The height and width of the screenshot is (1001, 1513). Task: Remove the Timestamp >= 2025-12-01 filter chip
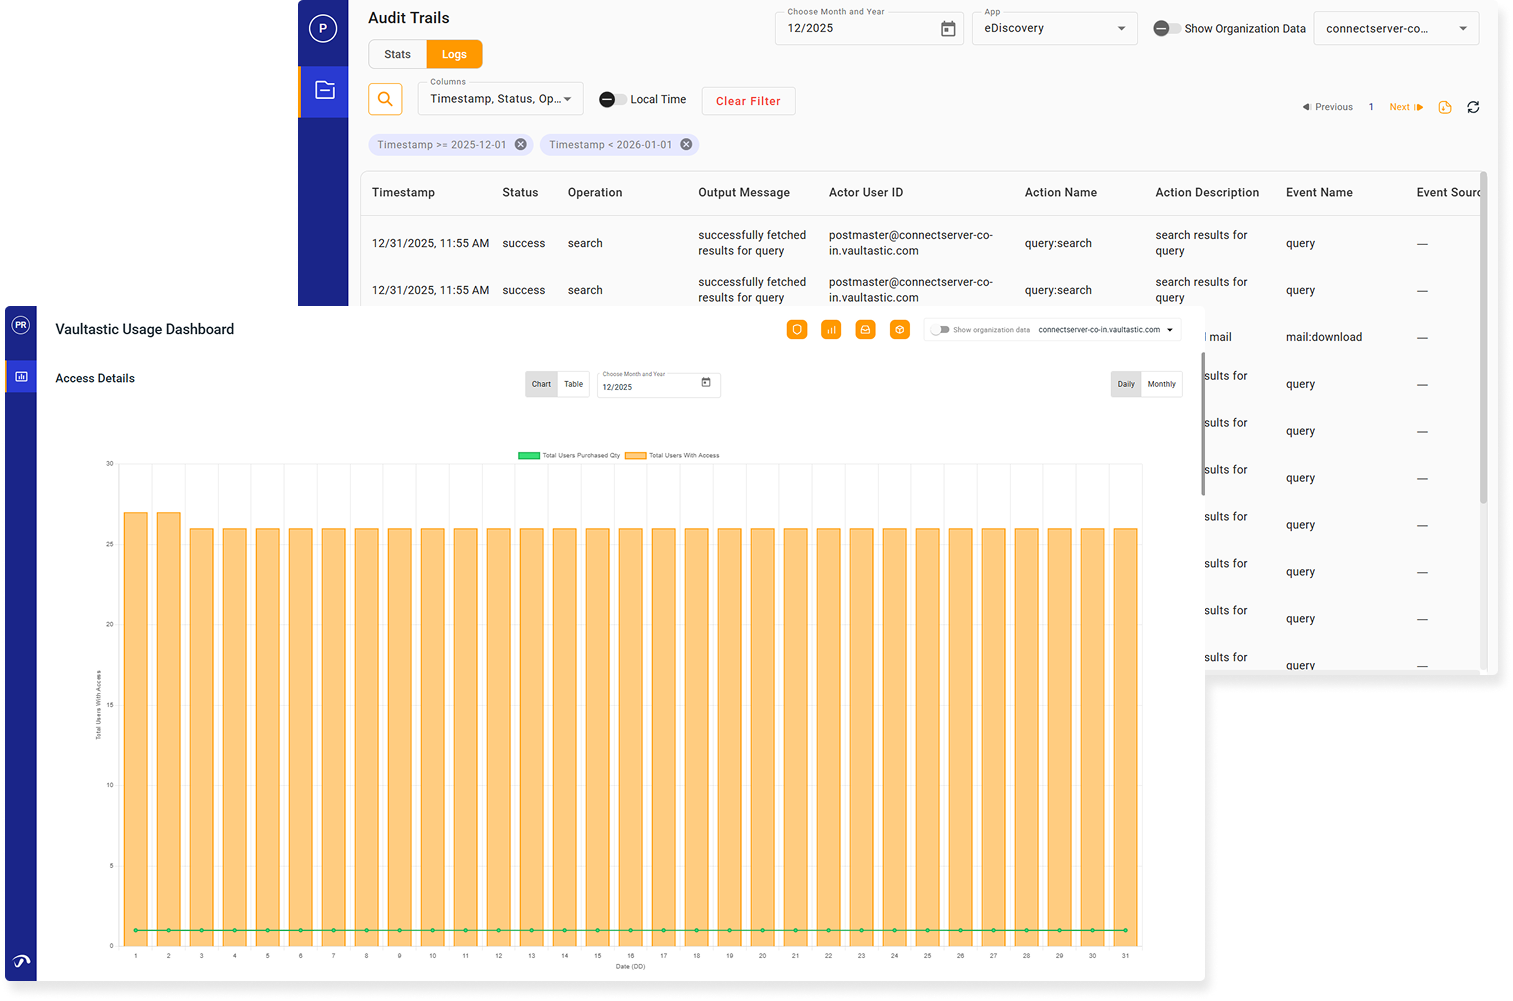pos(521,145)
